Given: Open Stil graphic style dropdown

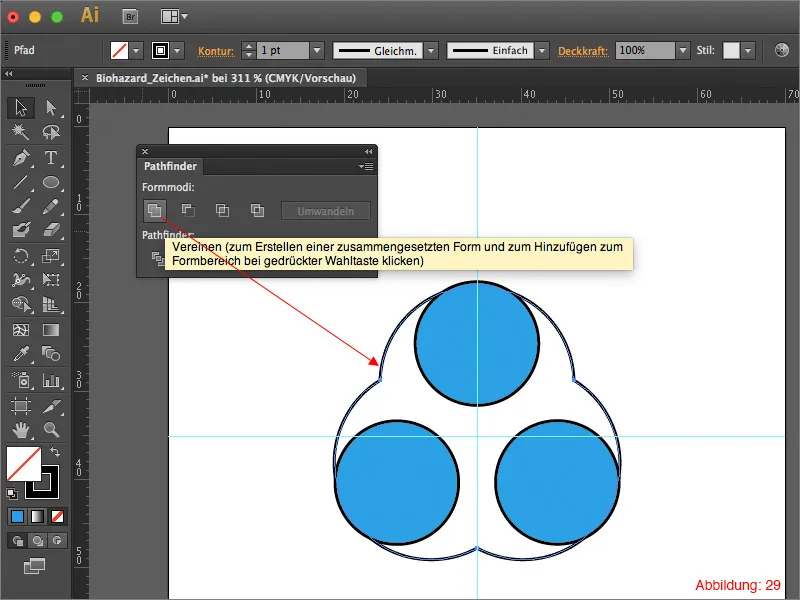Looking at the screenshot, I should 748,51.
